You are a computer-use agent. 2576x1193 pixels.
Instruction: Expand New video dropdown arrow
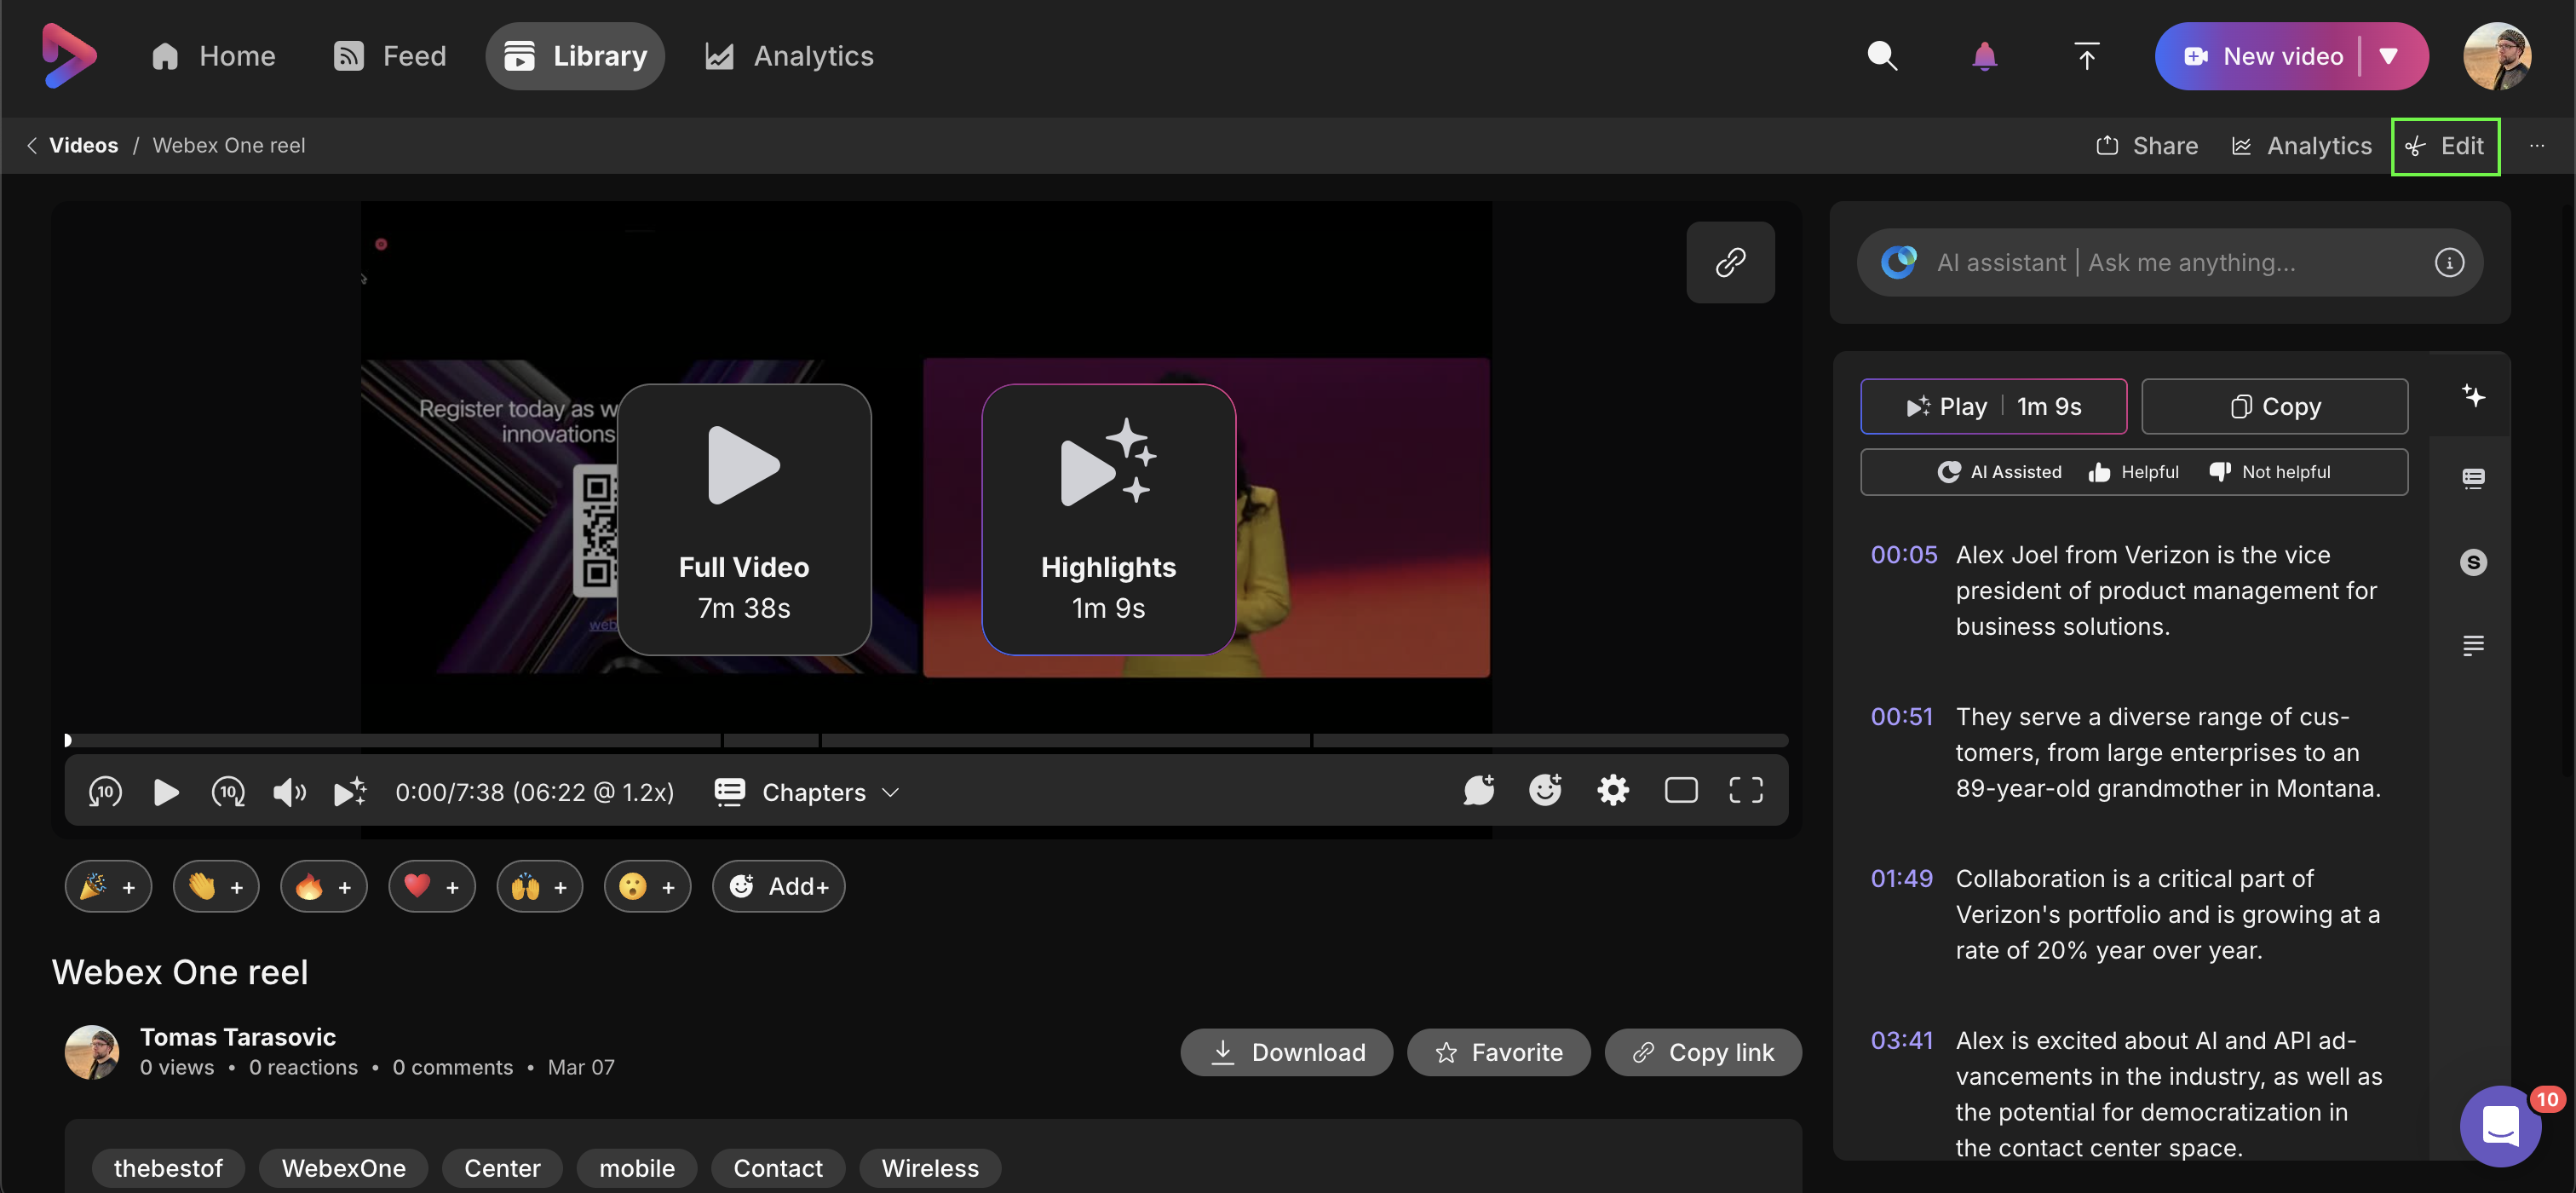2388,56
